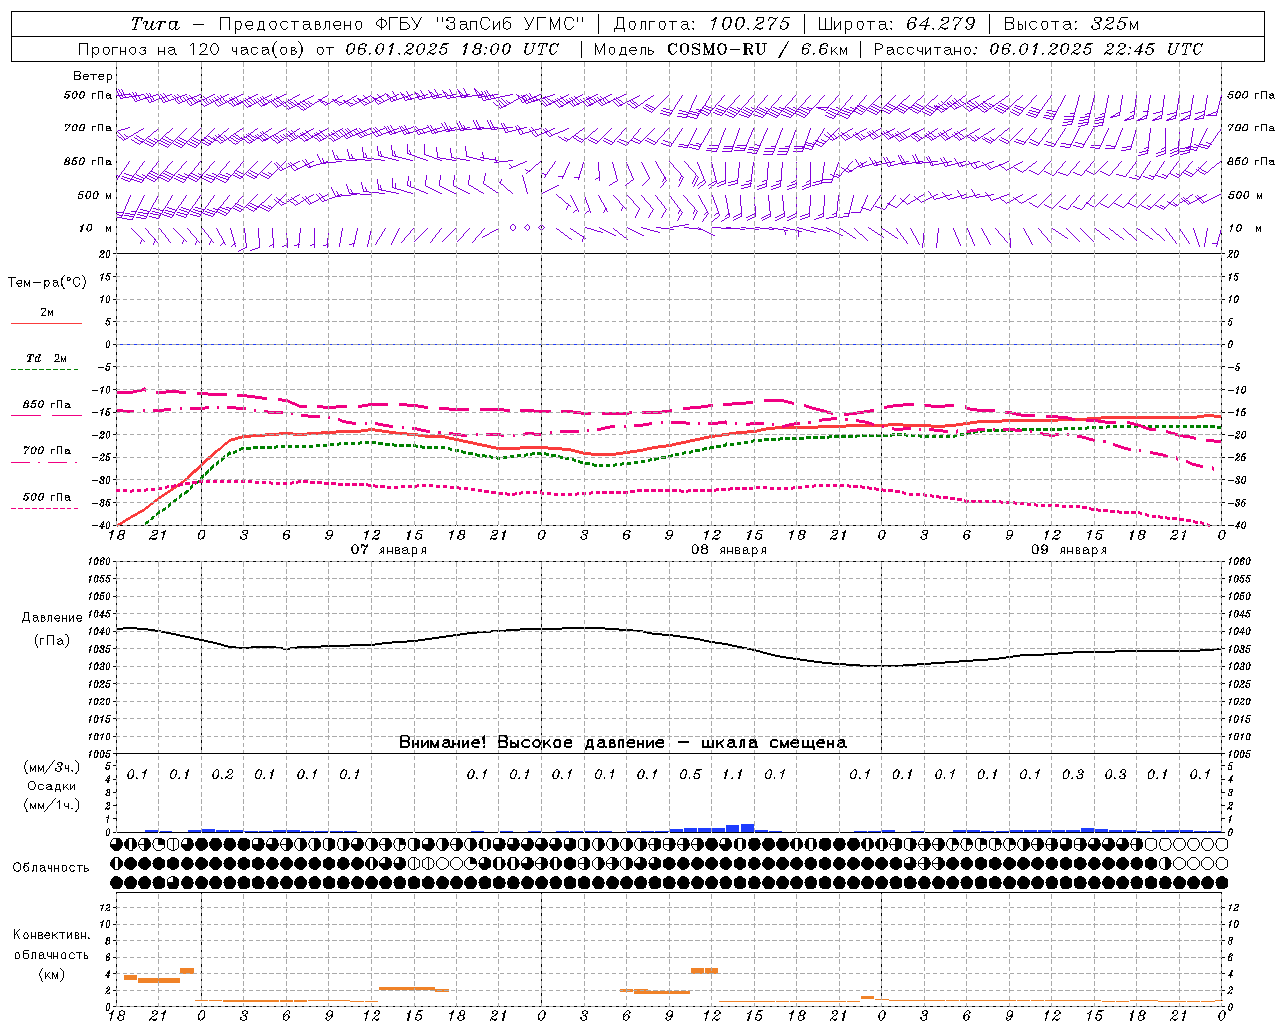Click the "Ветер" wind panel label
The height and width of the screenshot is (1024, 1280).
pos(93,76)
